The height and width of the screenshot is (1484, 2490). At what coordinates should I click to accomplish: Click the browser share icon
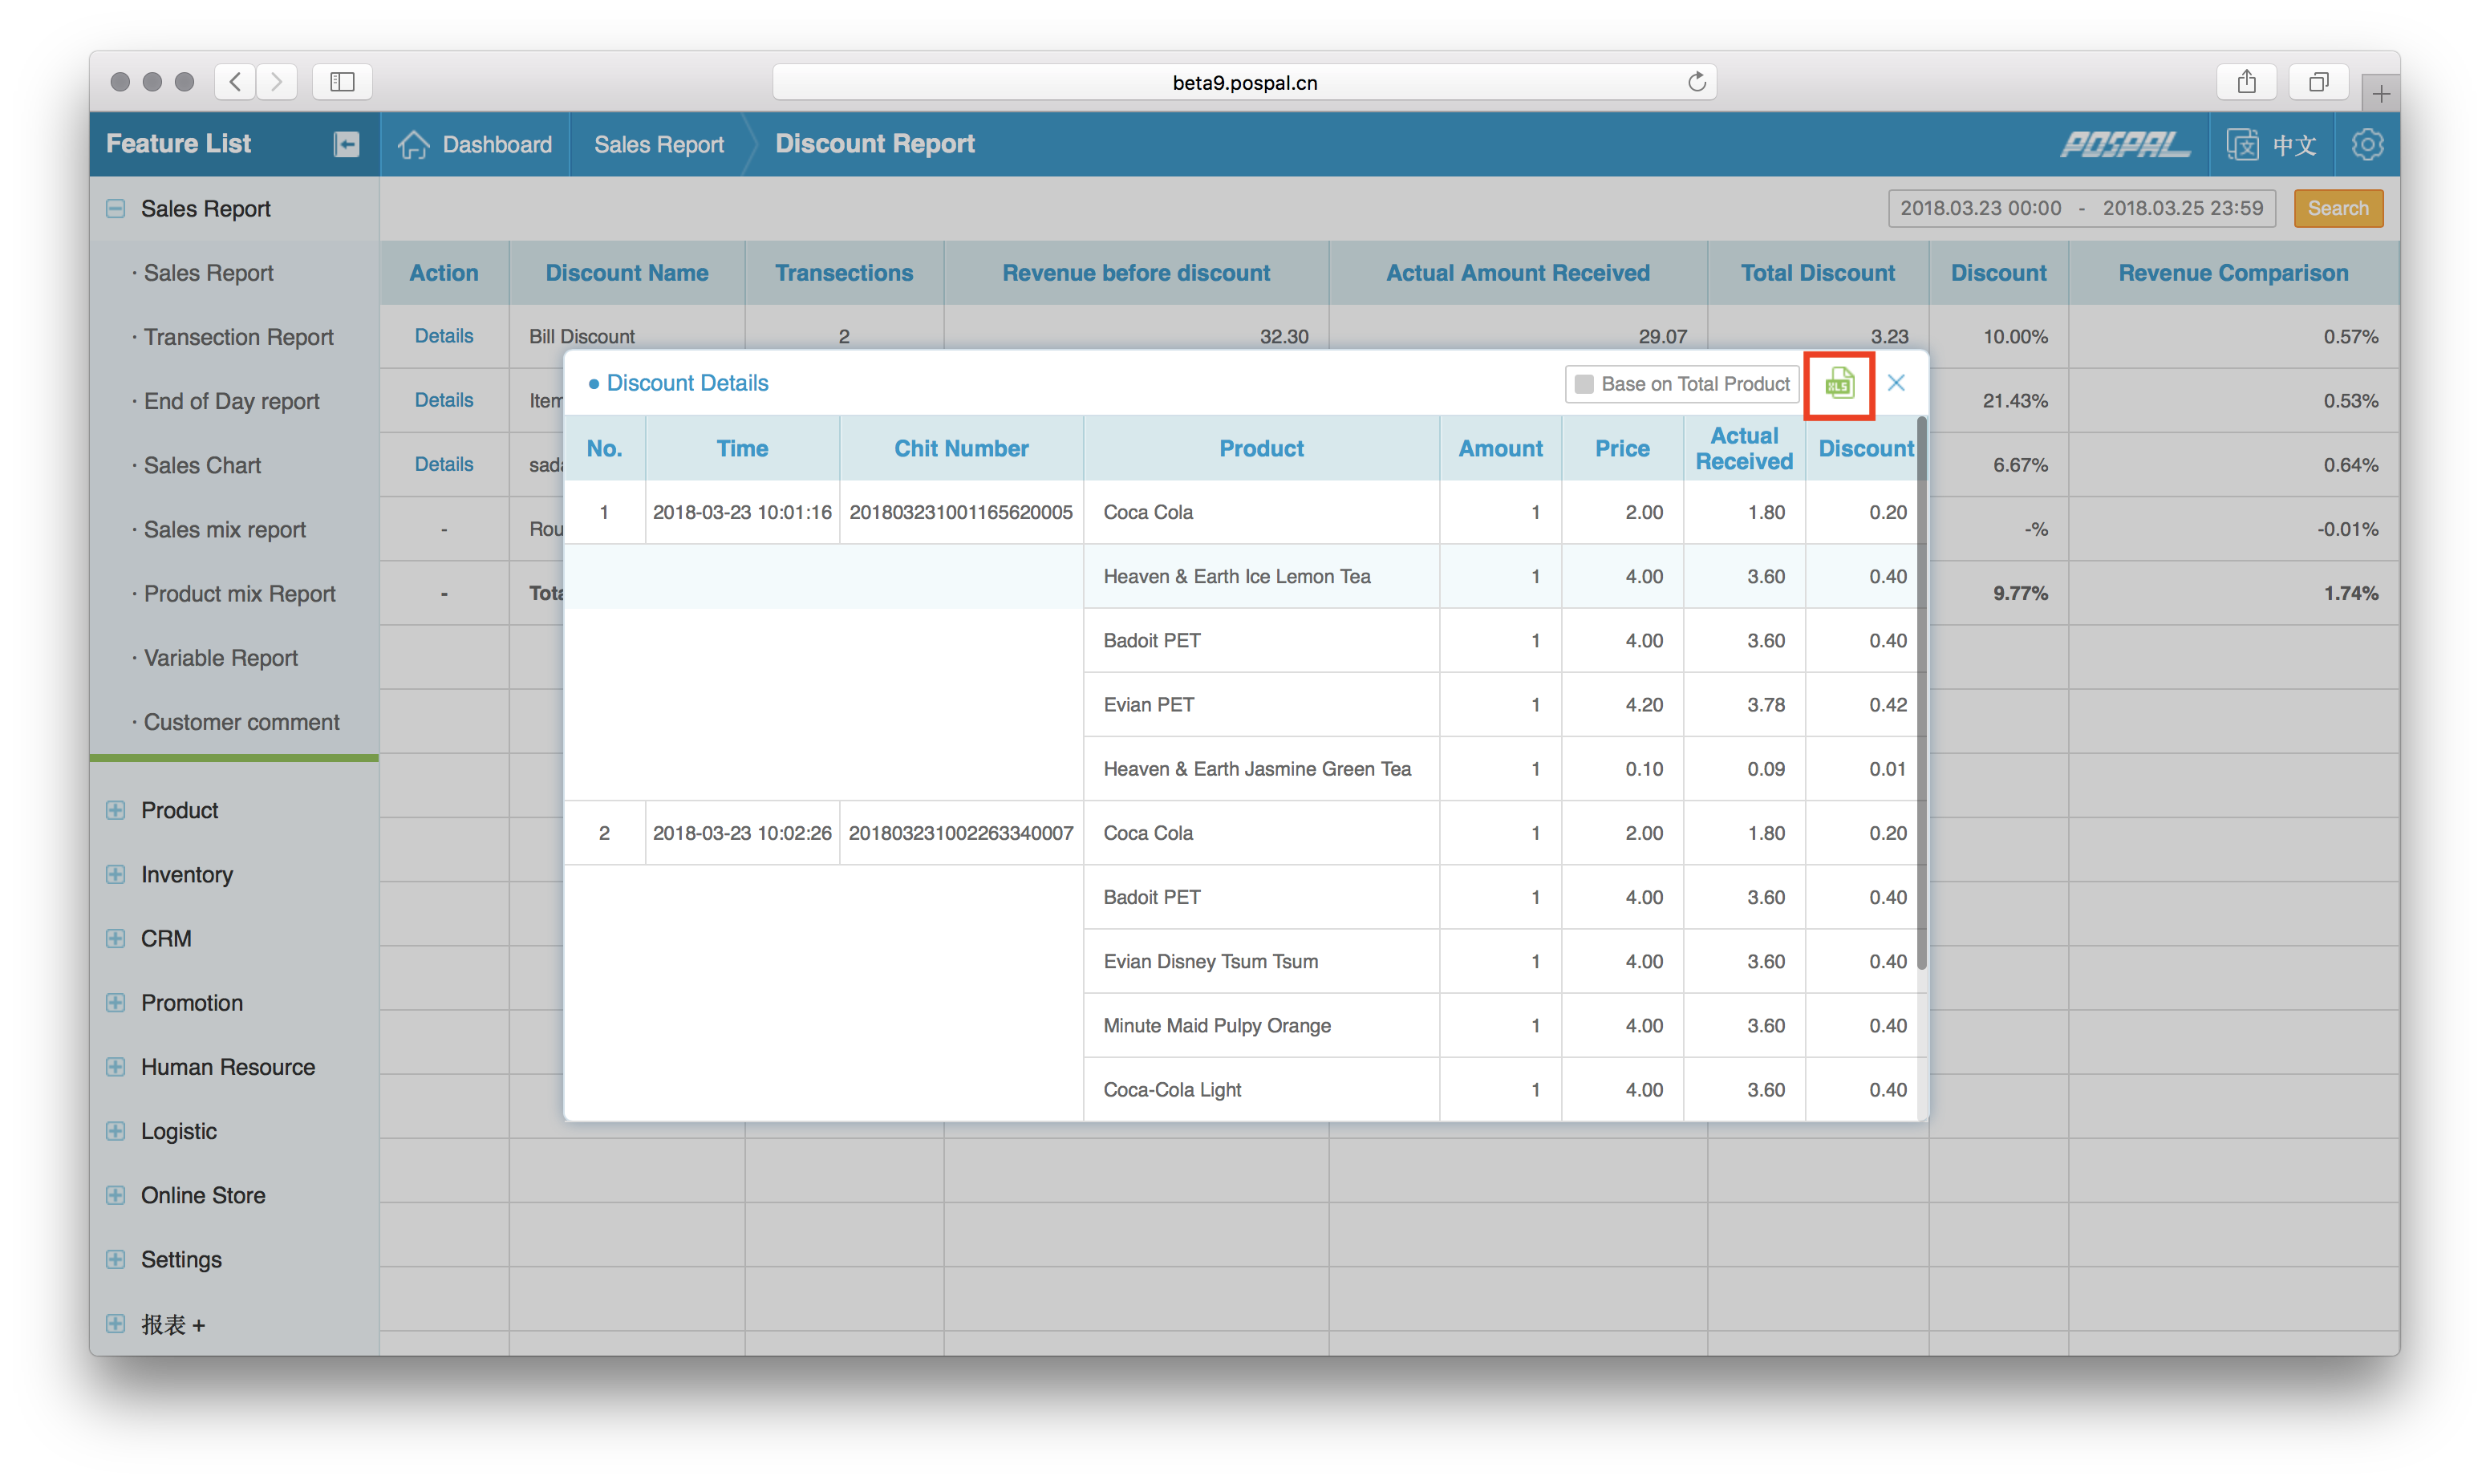(2246, 82)
